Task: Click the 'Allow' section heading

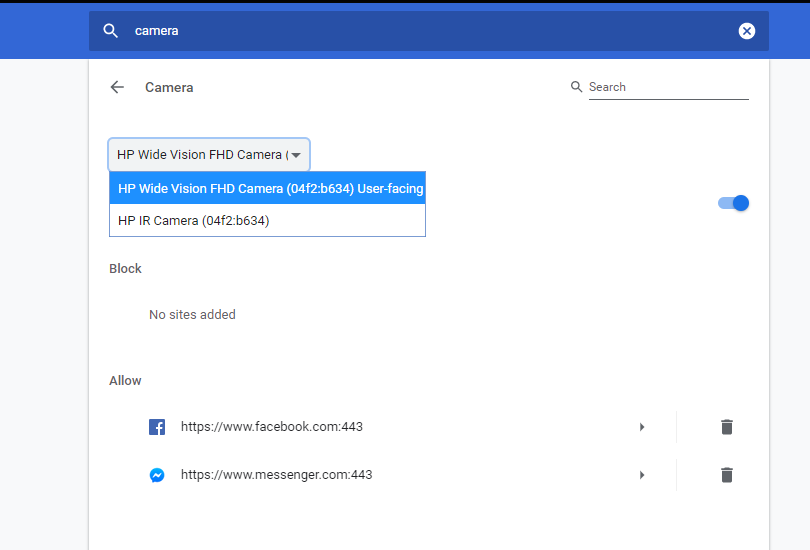Action: click(x=125, y=381)
